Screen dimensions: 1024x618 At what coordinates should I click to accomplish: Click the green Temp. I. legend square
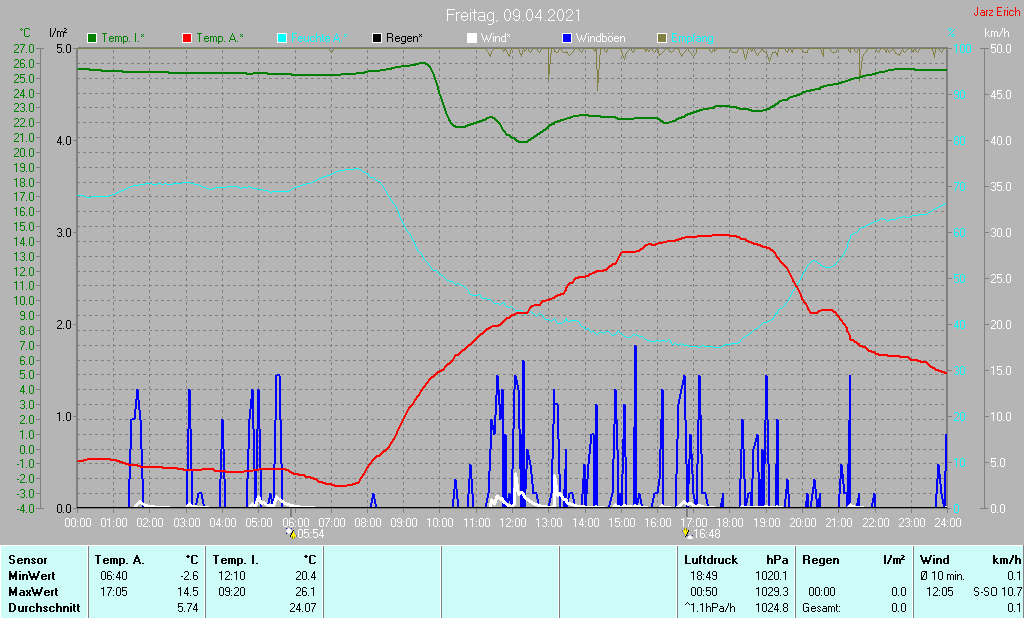click(x=93, y=38)
